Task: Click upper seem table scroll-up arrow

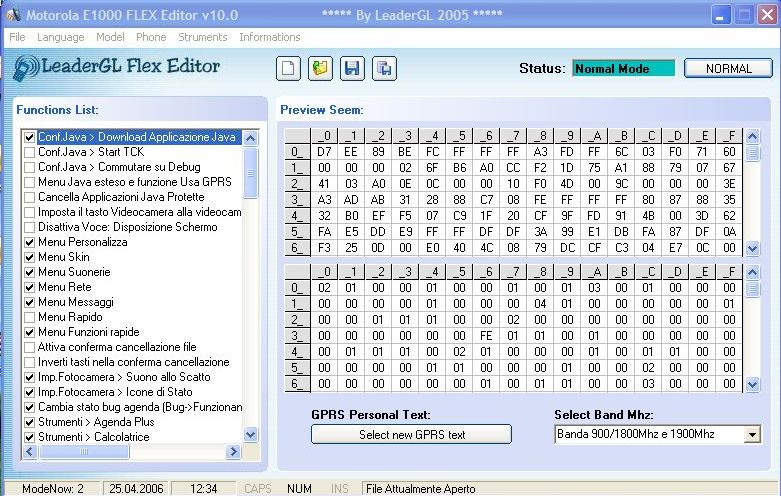Action: tap(752, 136)
